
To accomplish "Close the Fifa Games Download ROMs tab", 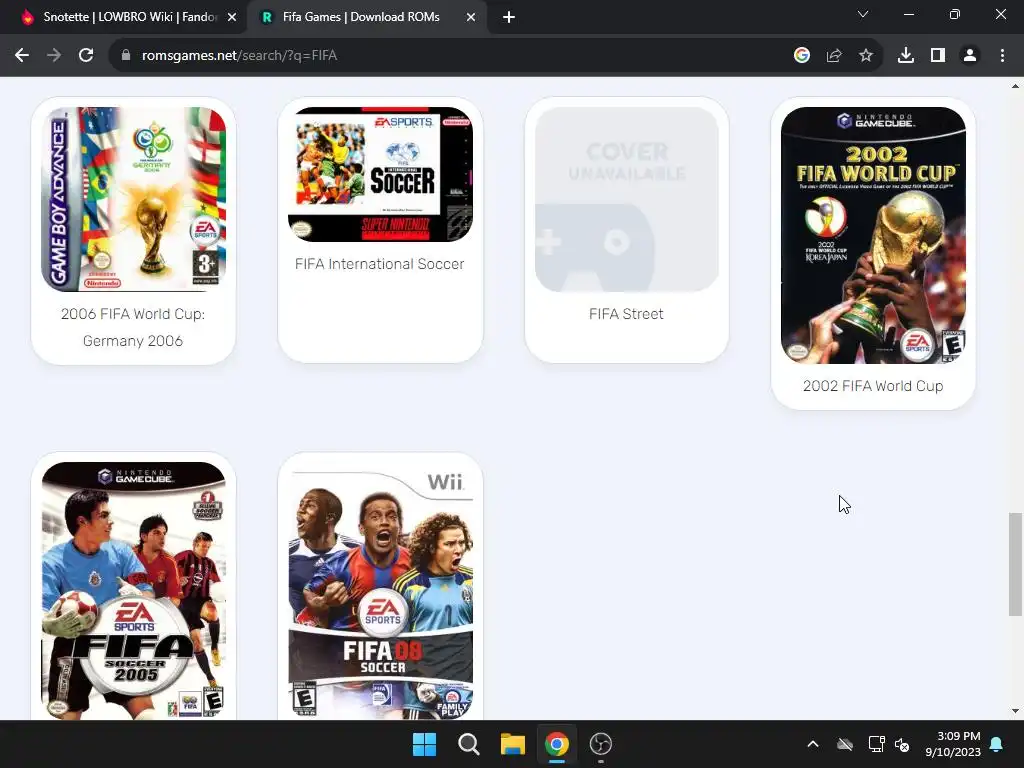I will pos(471,18).
